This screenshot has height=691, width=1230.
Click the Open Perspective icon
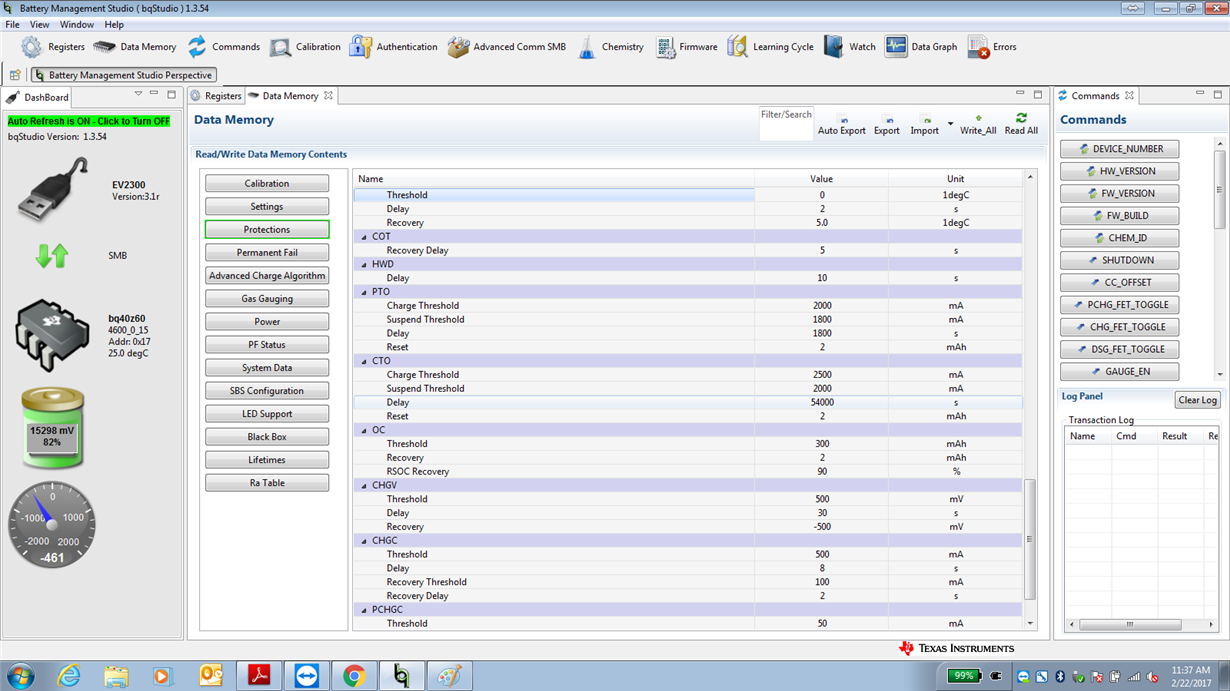point(15,75)
